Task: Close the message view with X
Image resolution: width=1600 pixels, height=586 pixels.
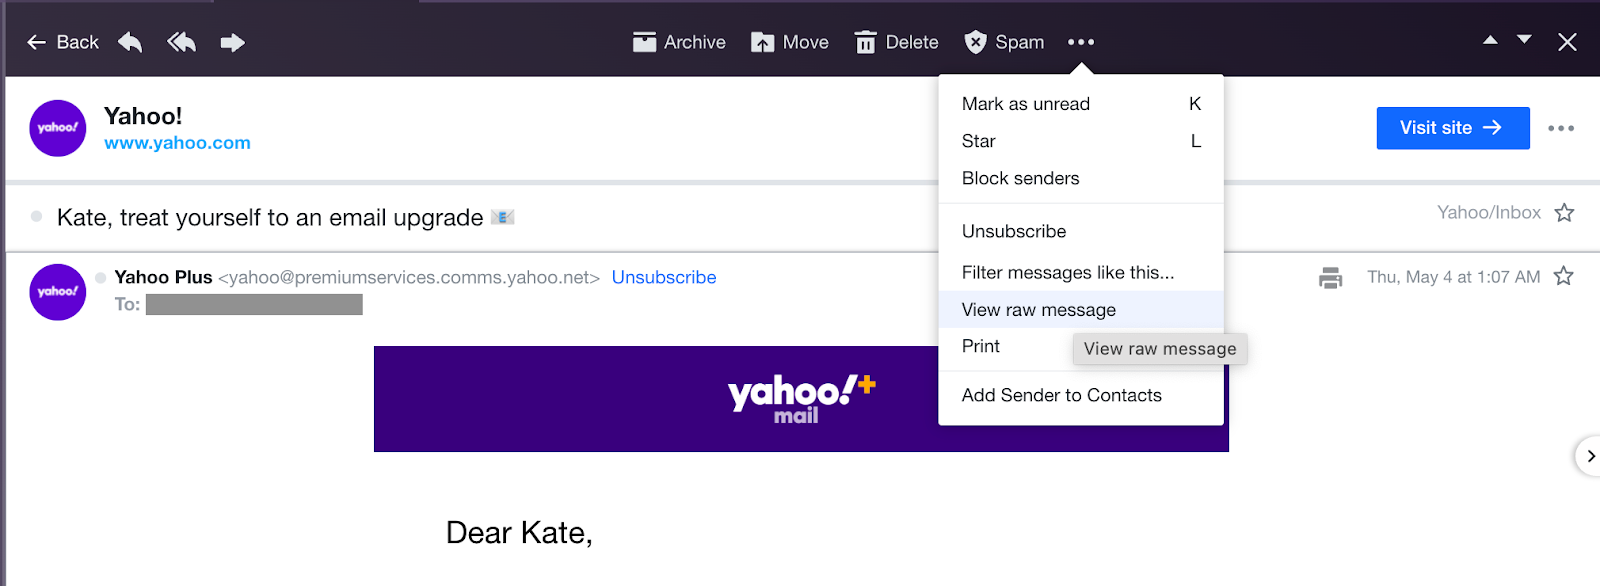Action: 1567,42
